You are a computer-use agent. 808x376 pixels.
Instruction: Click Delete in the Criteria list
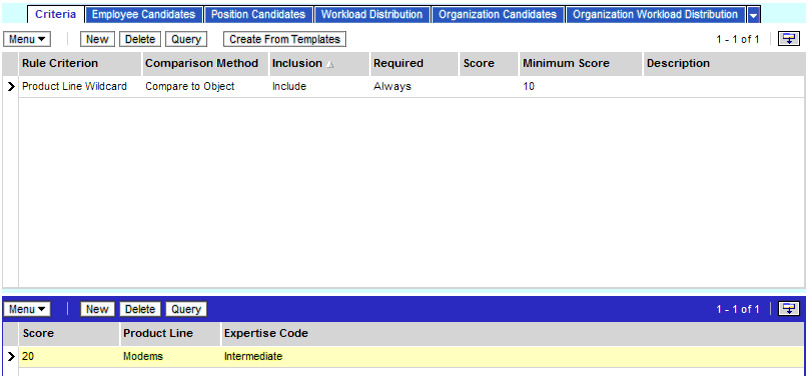point(140,39)
